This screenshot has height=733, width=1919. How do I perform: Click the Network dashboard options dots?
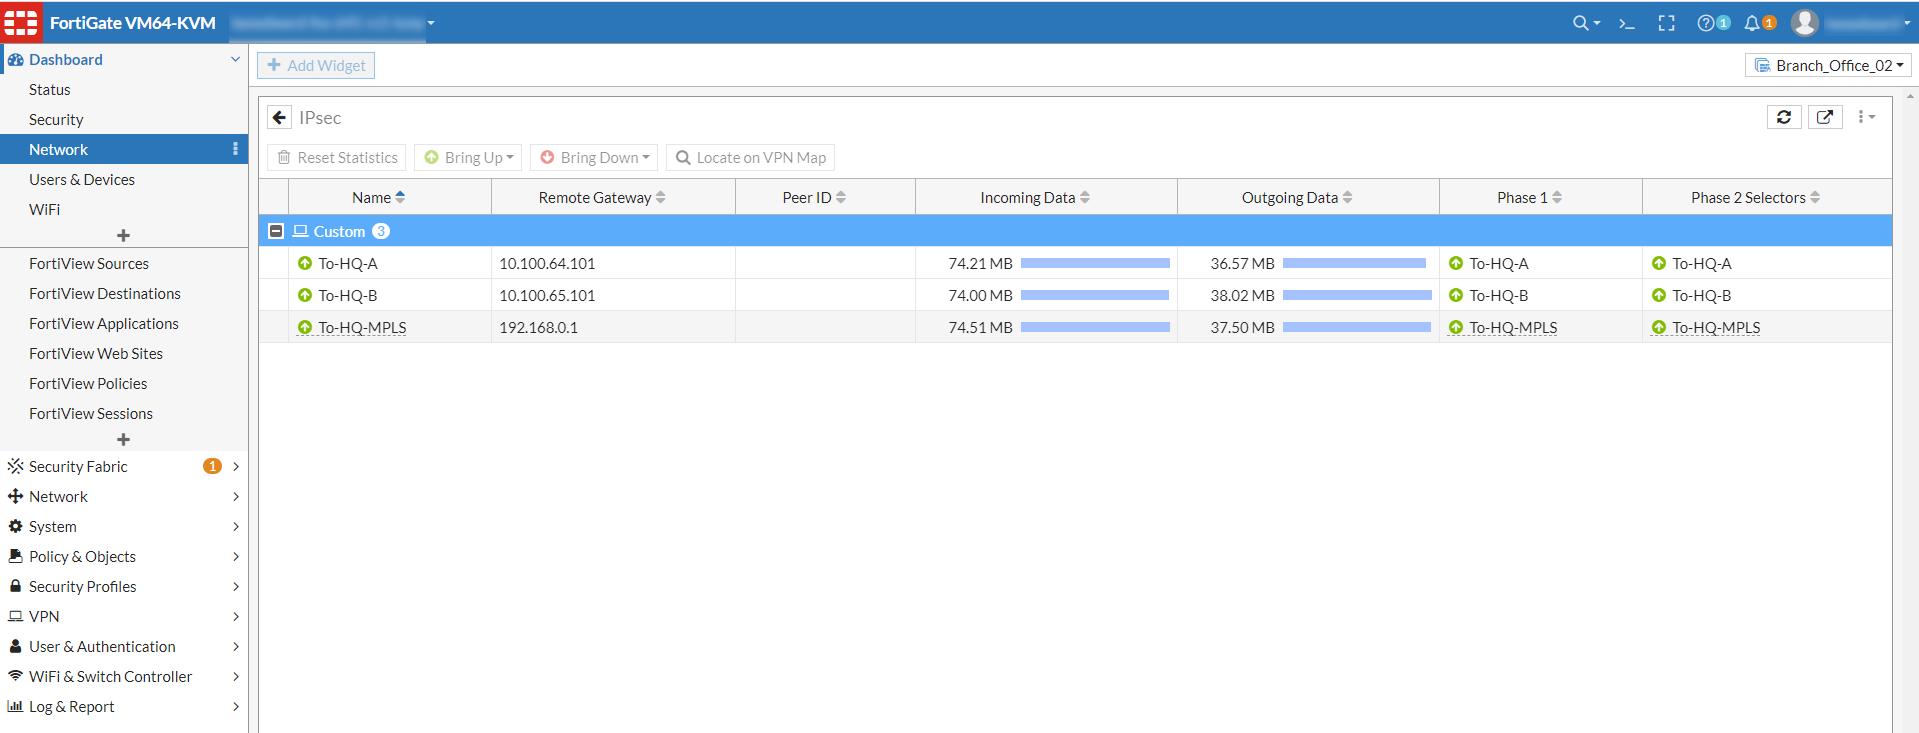tap(235, 149)
